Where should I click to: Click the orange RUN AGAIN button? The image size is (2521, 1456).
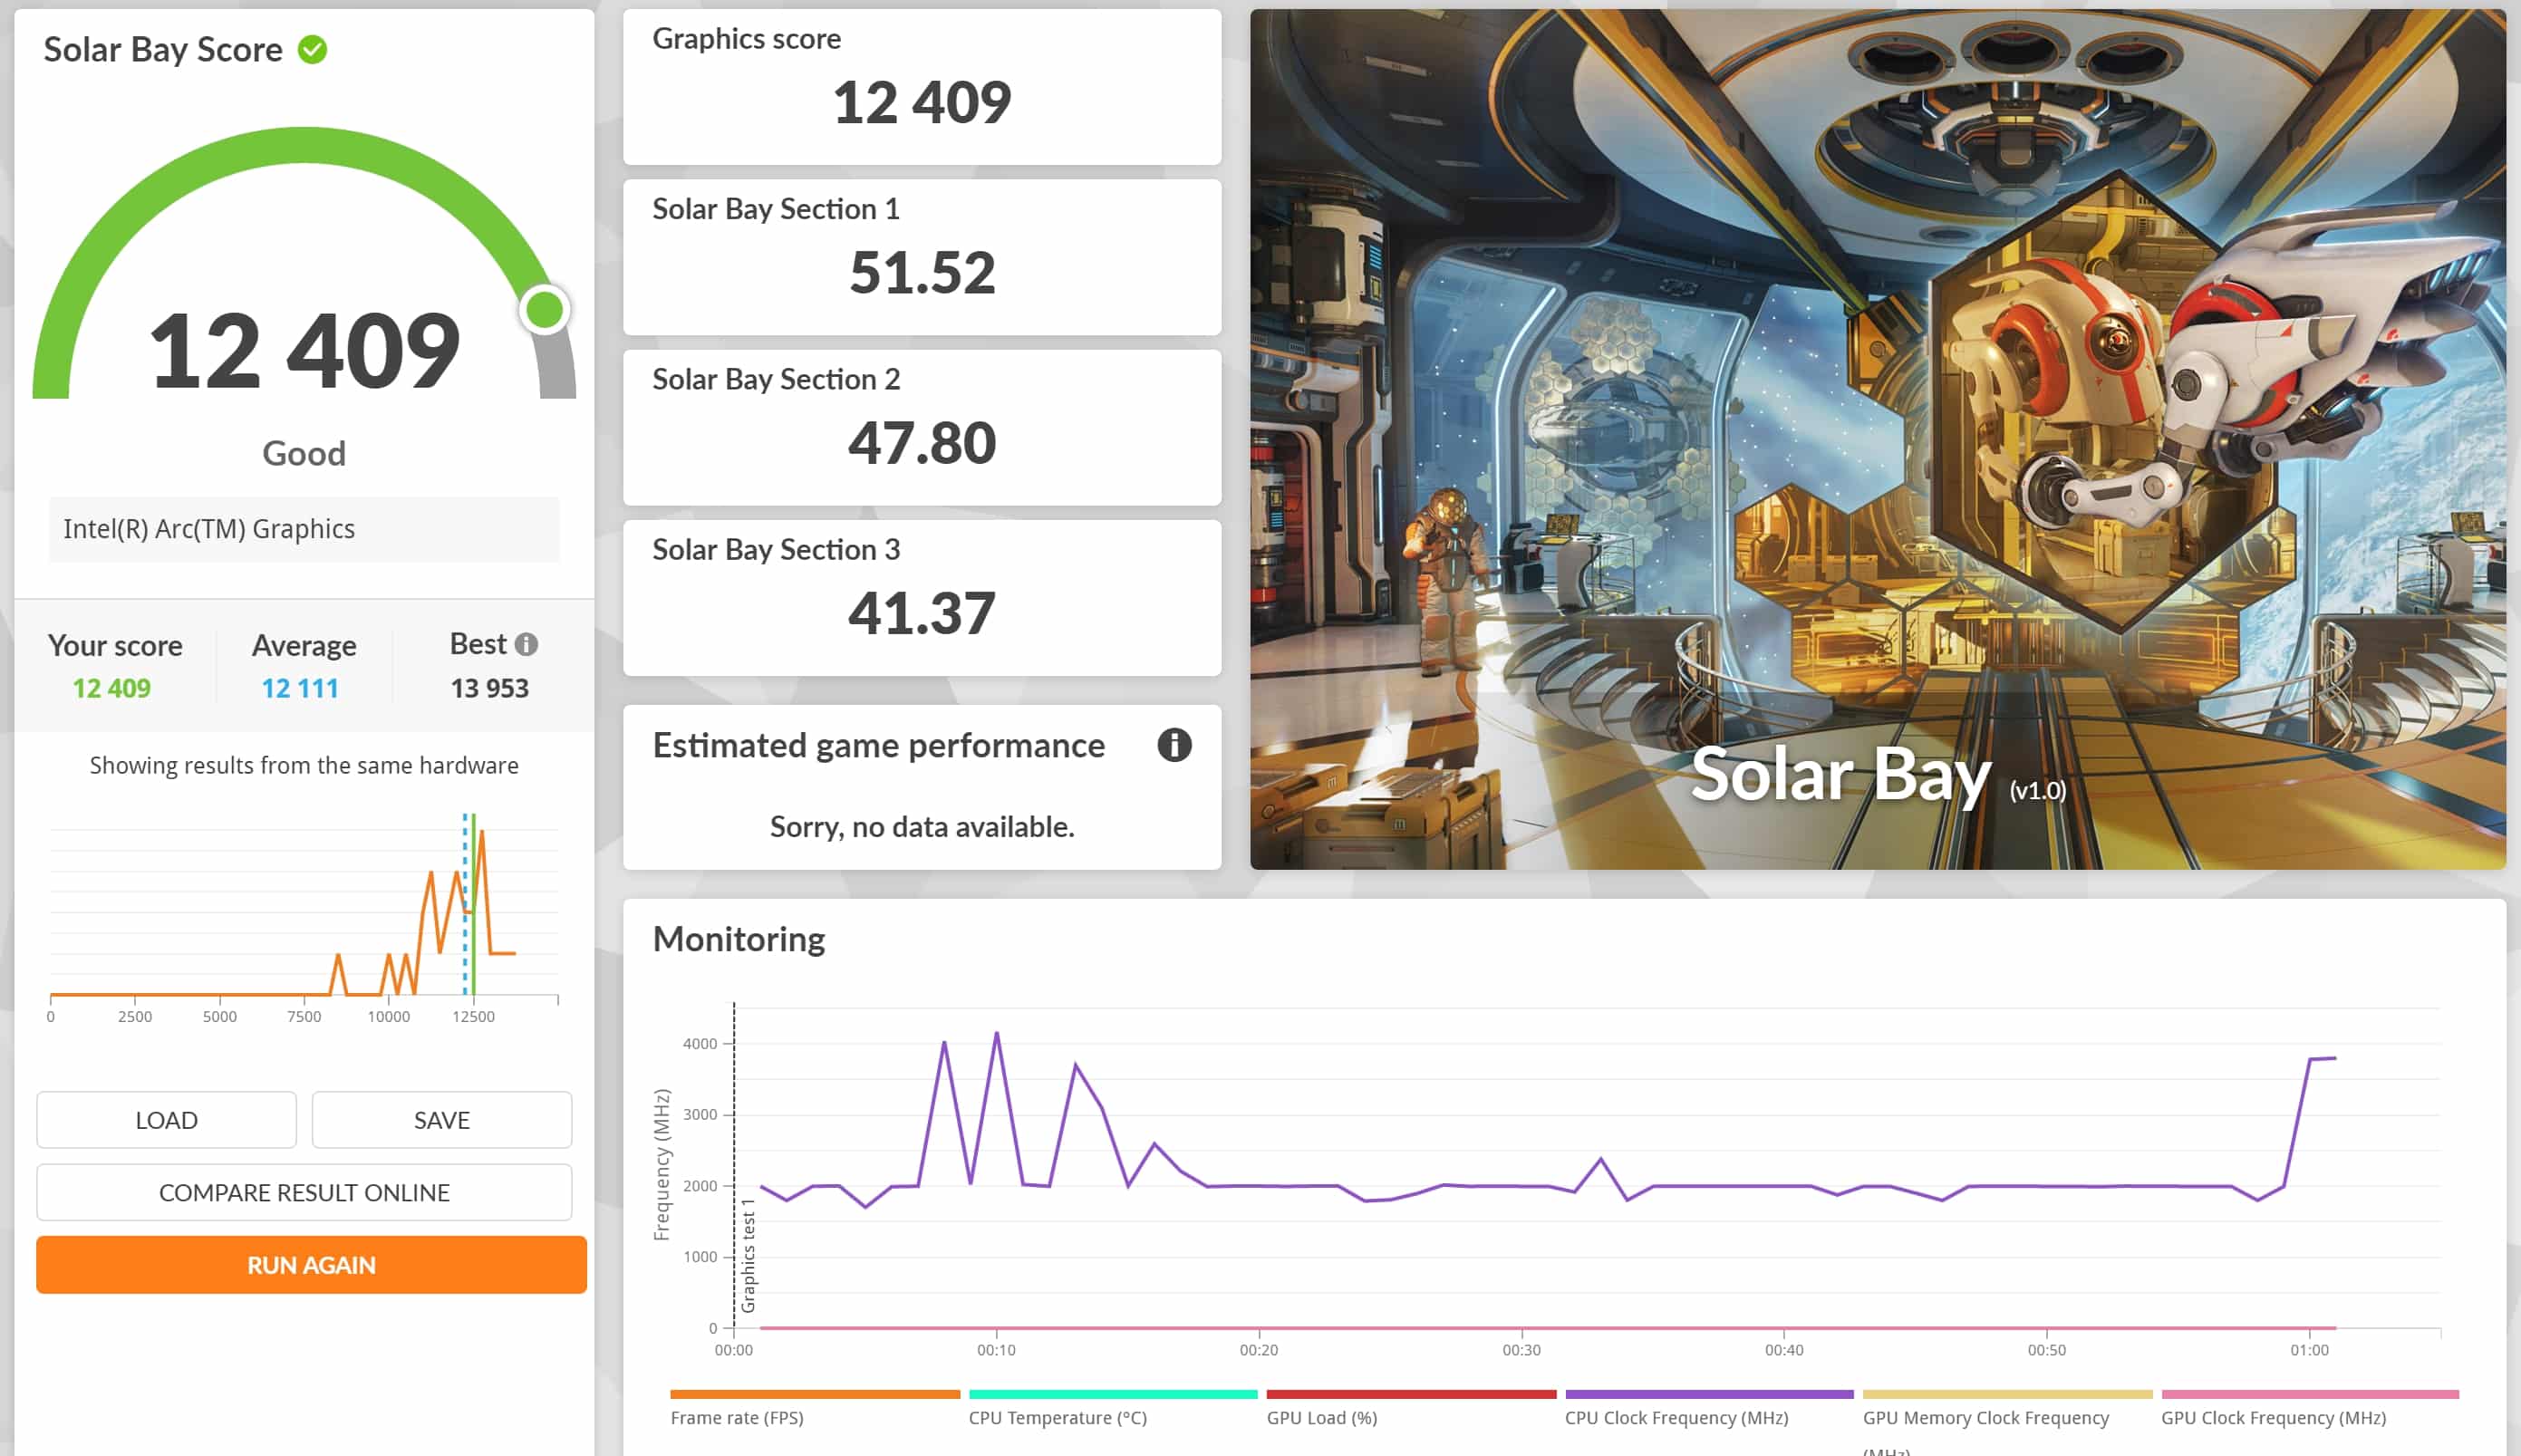pyautogui.click(x=311, y=1265)
